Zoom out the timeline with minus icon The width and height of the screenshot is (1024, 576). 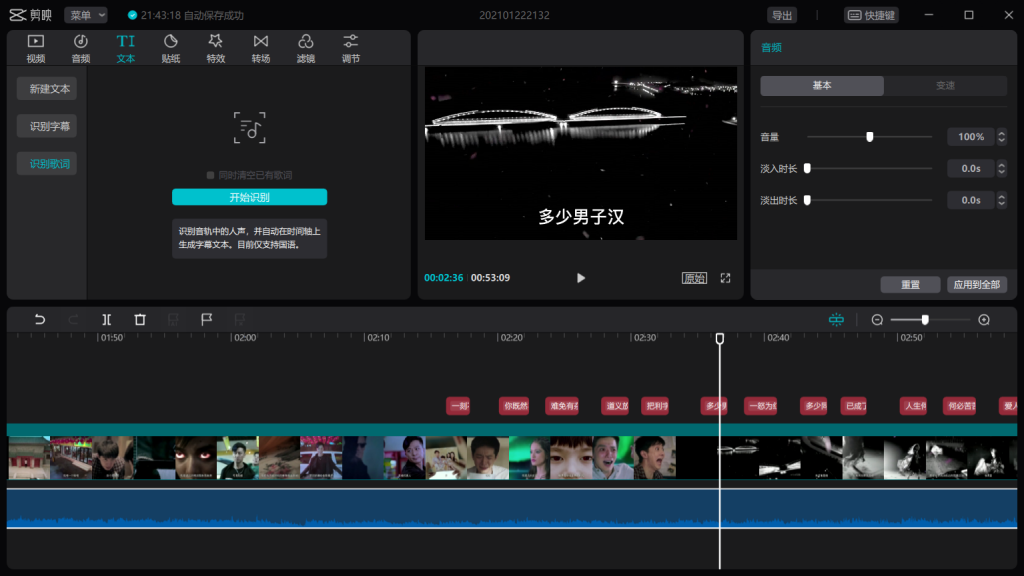[877, 319]
